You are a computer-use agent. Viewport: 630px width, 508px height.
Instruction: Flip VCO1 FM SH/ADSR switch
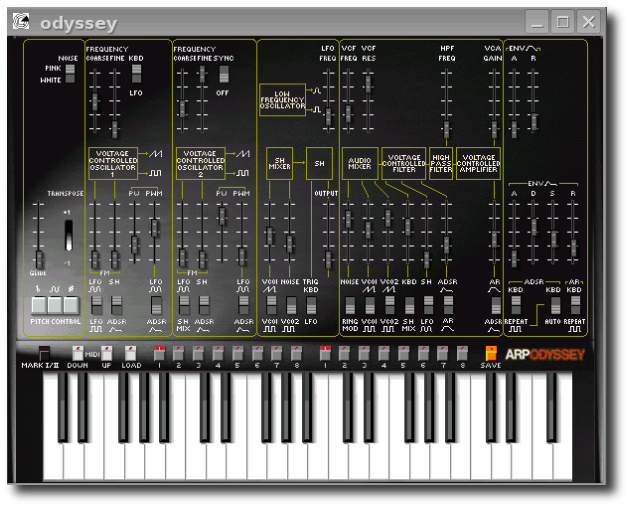[116, 306]
